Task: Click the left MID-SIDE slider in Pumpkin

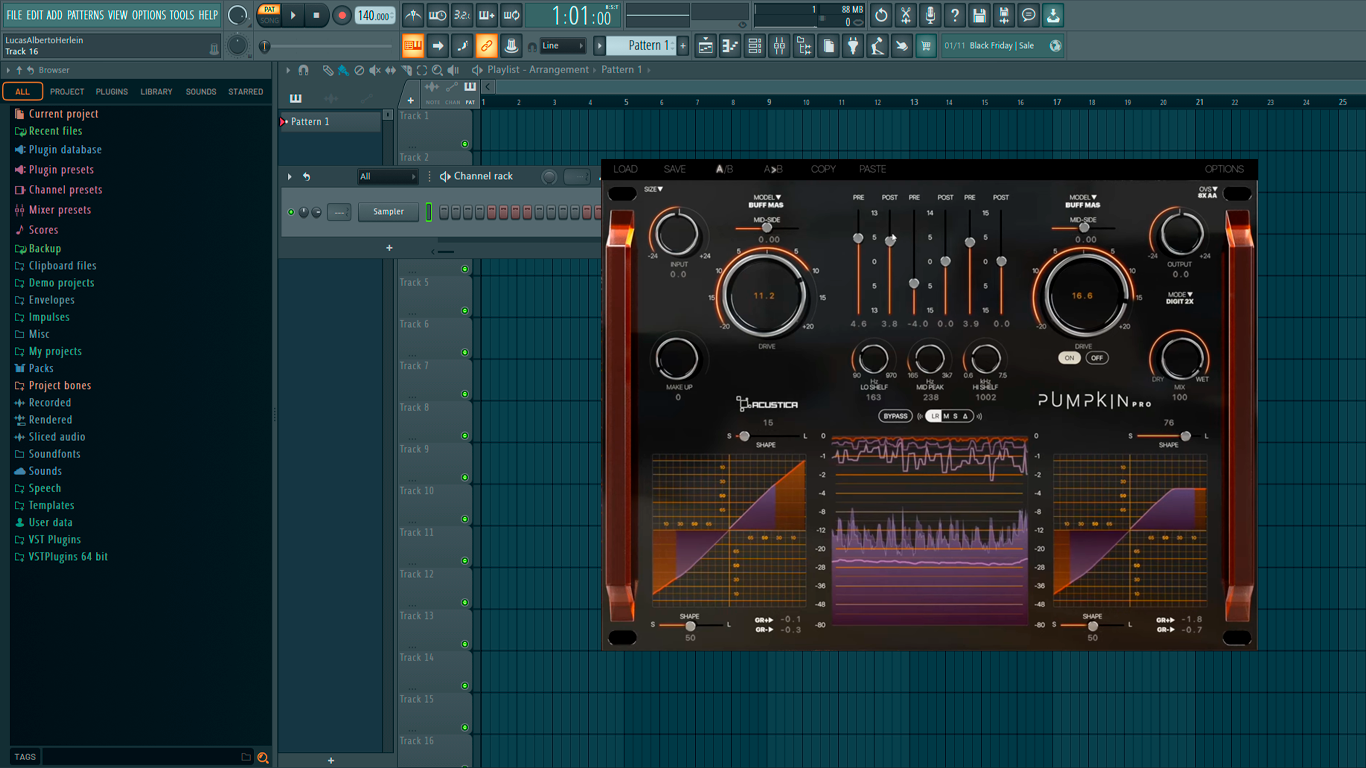Action: (x=767, y=228)
